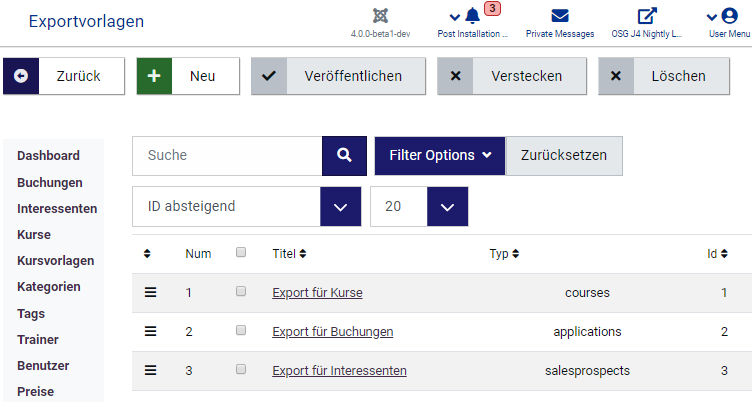This screenshot has height=402, width=752.
Task: Click the Joomla logo icon
Action: click(x=380, y=16)
